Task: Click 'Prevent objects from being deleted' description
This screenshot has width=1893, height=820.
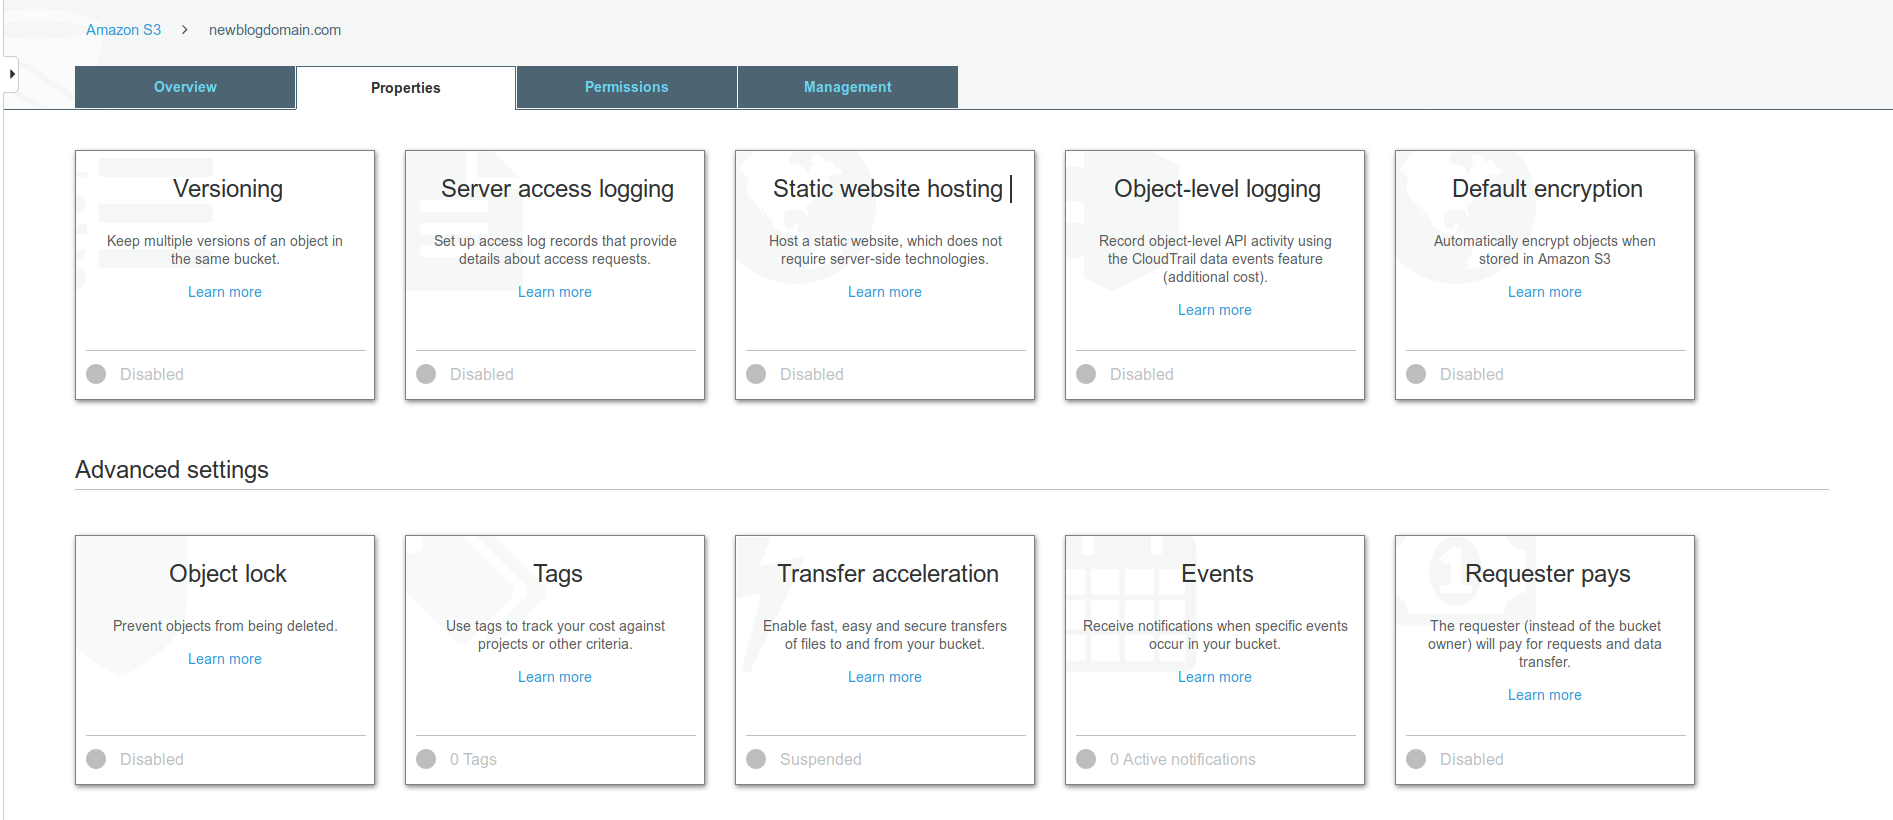Action: point(225,626)
